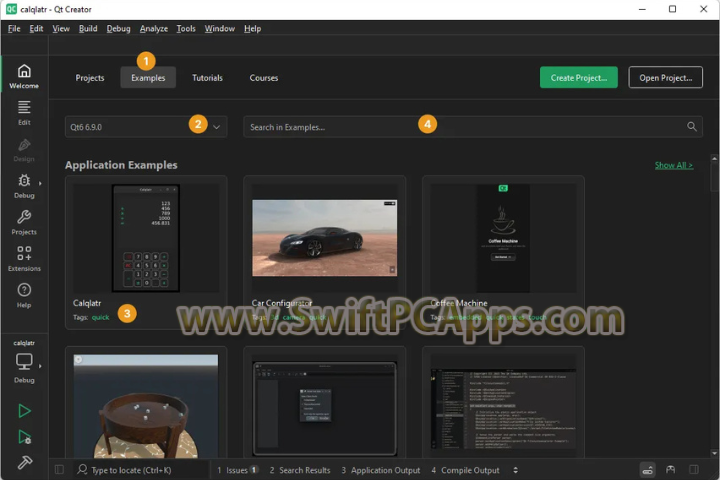The height and width of the screenshot is (480, 720).
Task: Open the Welcome mode
Action: click(24, 76)
